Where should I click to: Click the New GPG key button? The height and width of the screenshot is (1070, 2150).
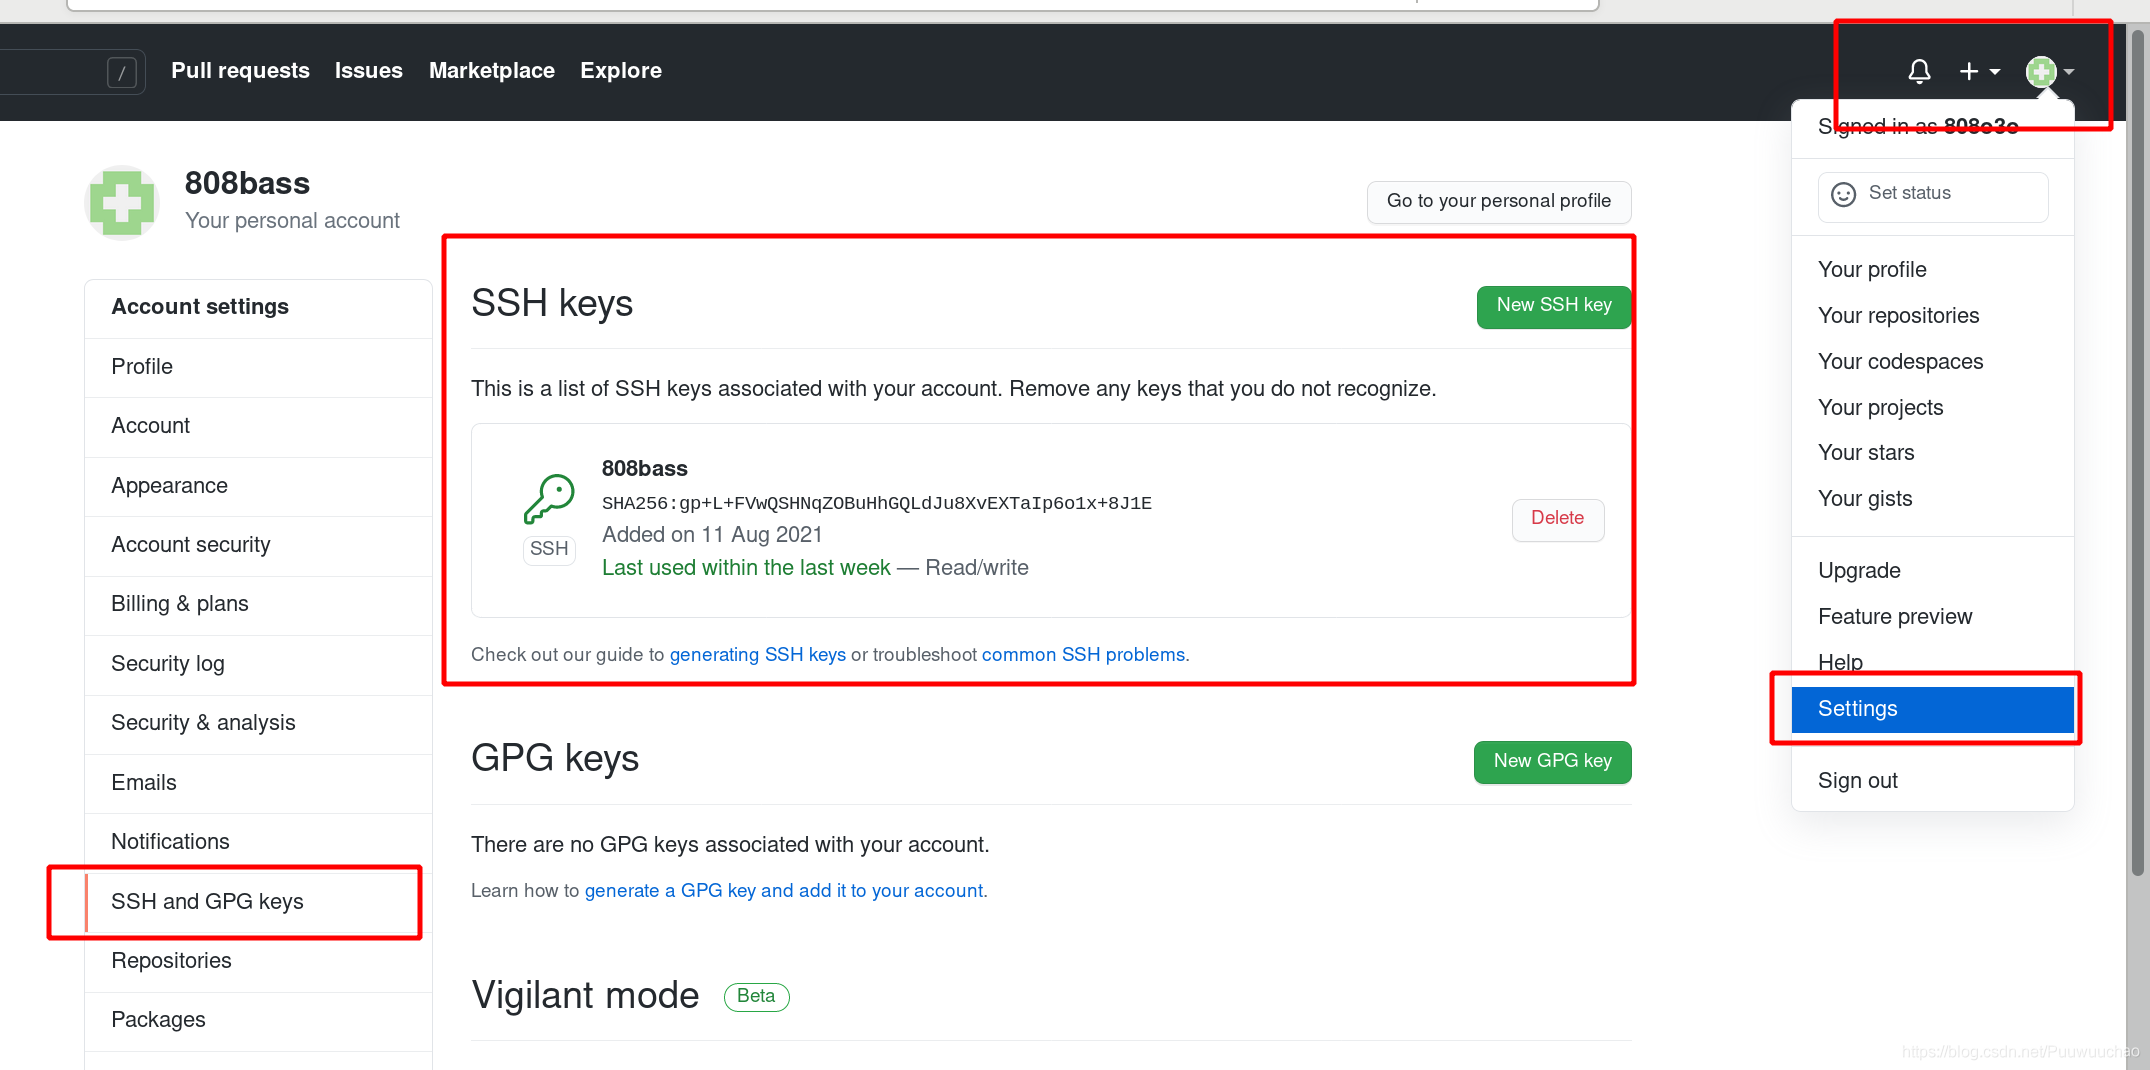[x=1553, y=762]
